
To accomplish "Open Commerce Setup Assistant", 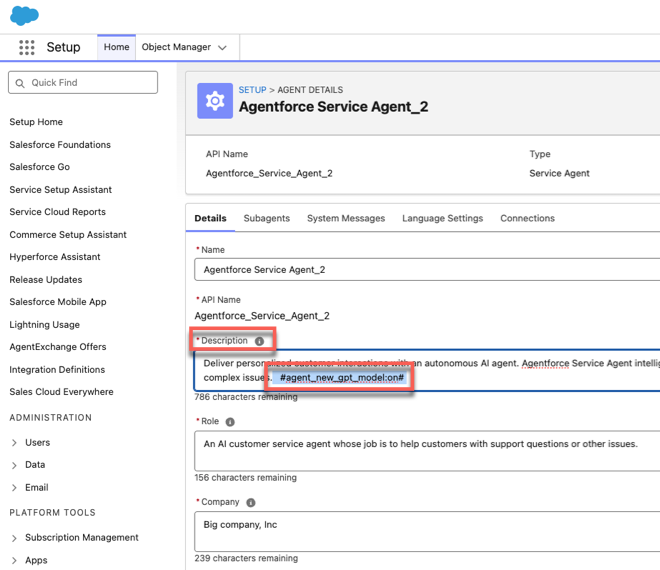I will pos(68,234).
